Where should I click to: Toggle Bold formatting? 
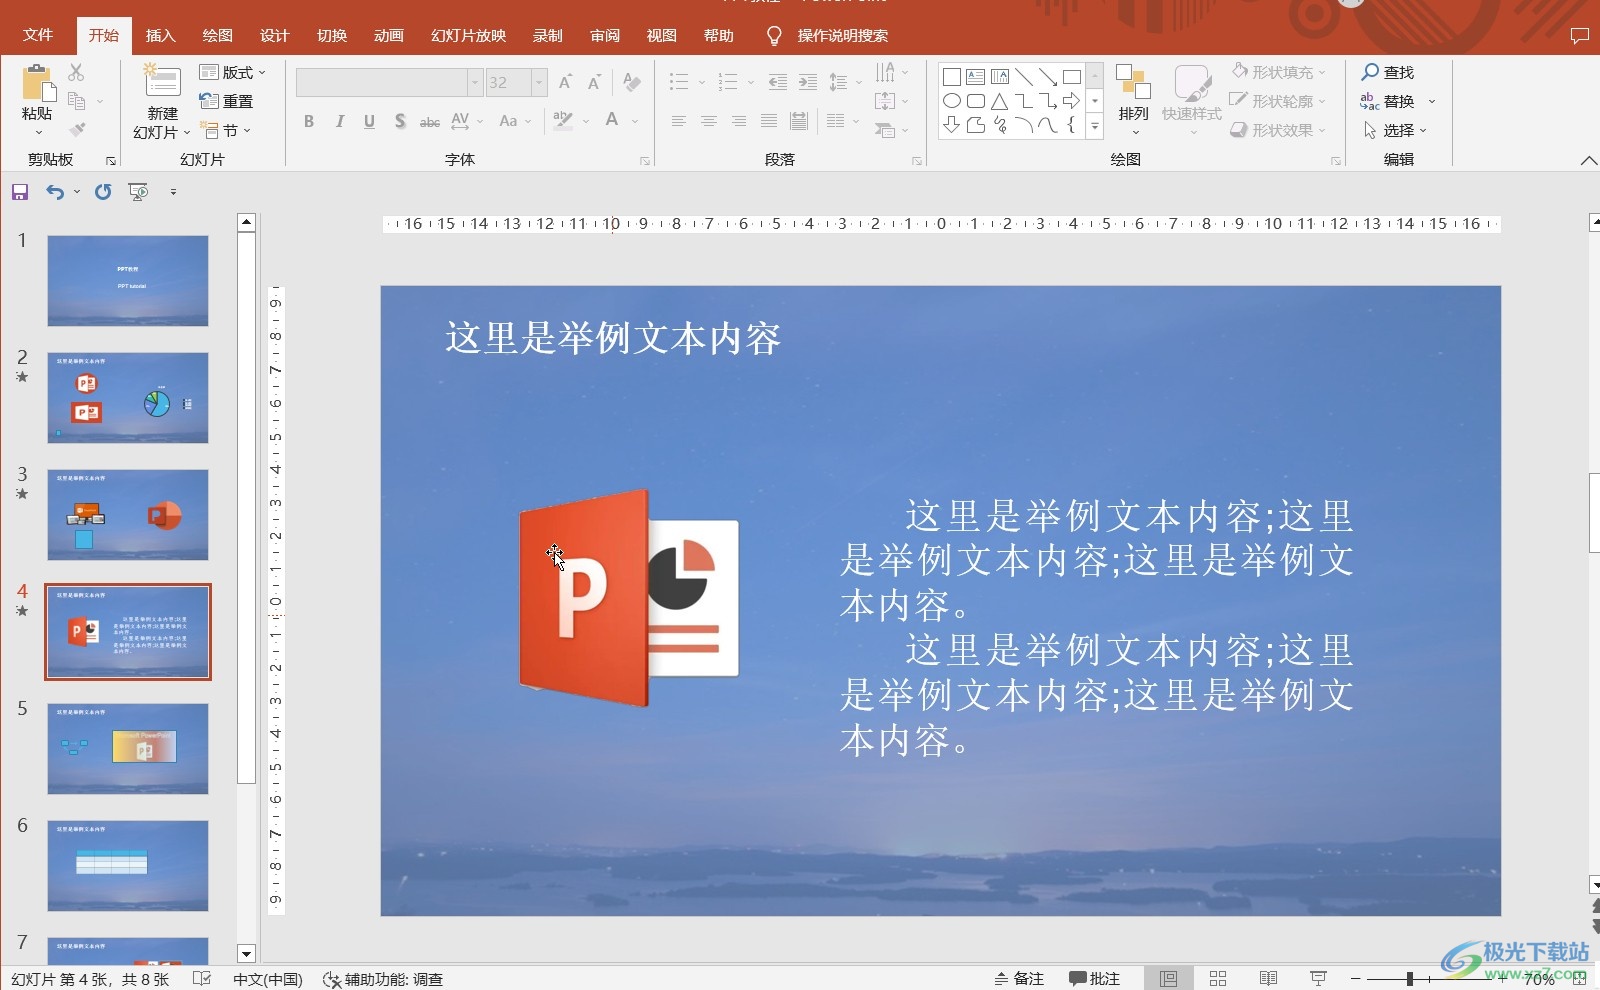click(x=309, y=121)
